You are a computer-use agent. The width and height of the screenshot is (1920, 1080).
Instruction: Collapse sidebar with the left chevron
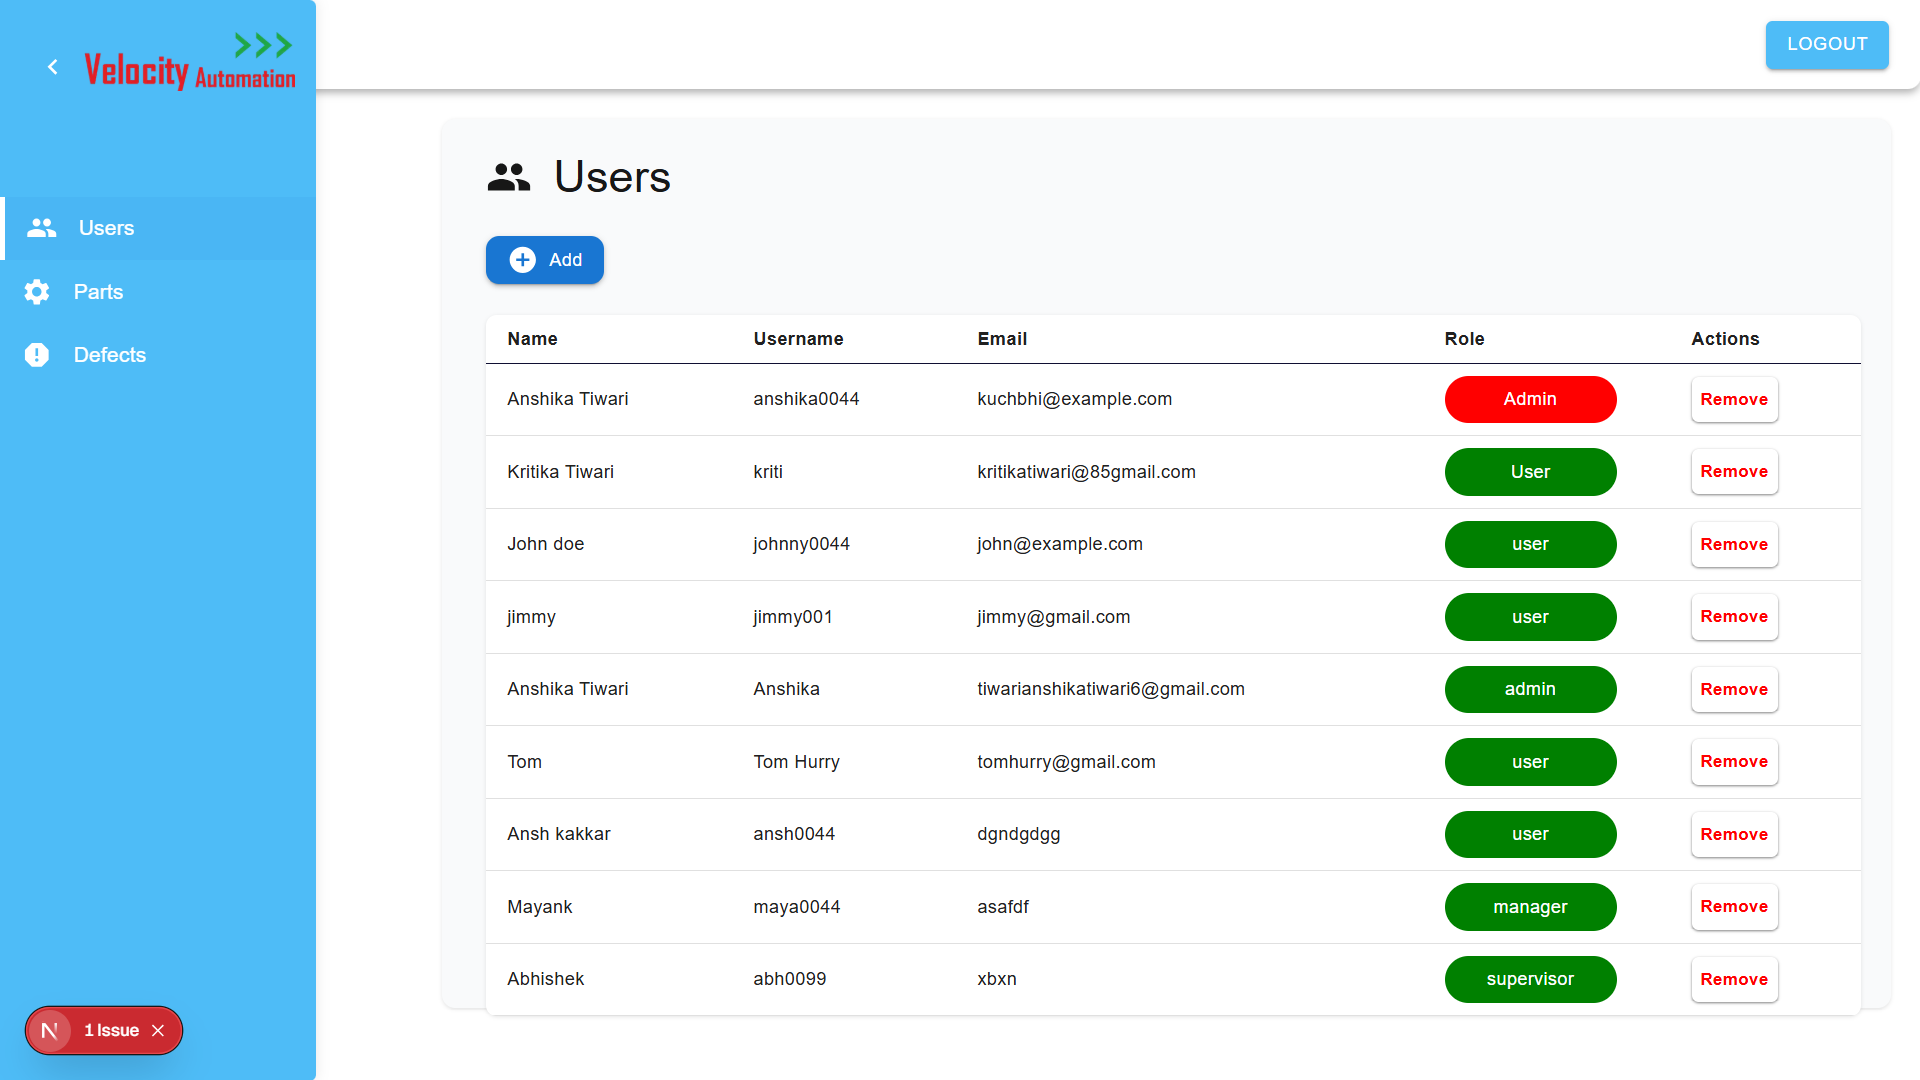53,67
